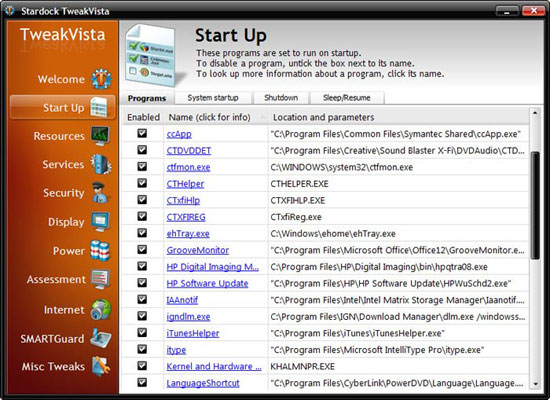Sort by Name (click for info) header
The width and height of the screenshot is (550, 400).
click(216, 117)
